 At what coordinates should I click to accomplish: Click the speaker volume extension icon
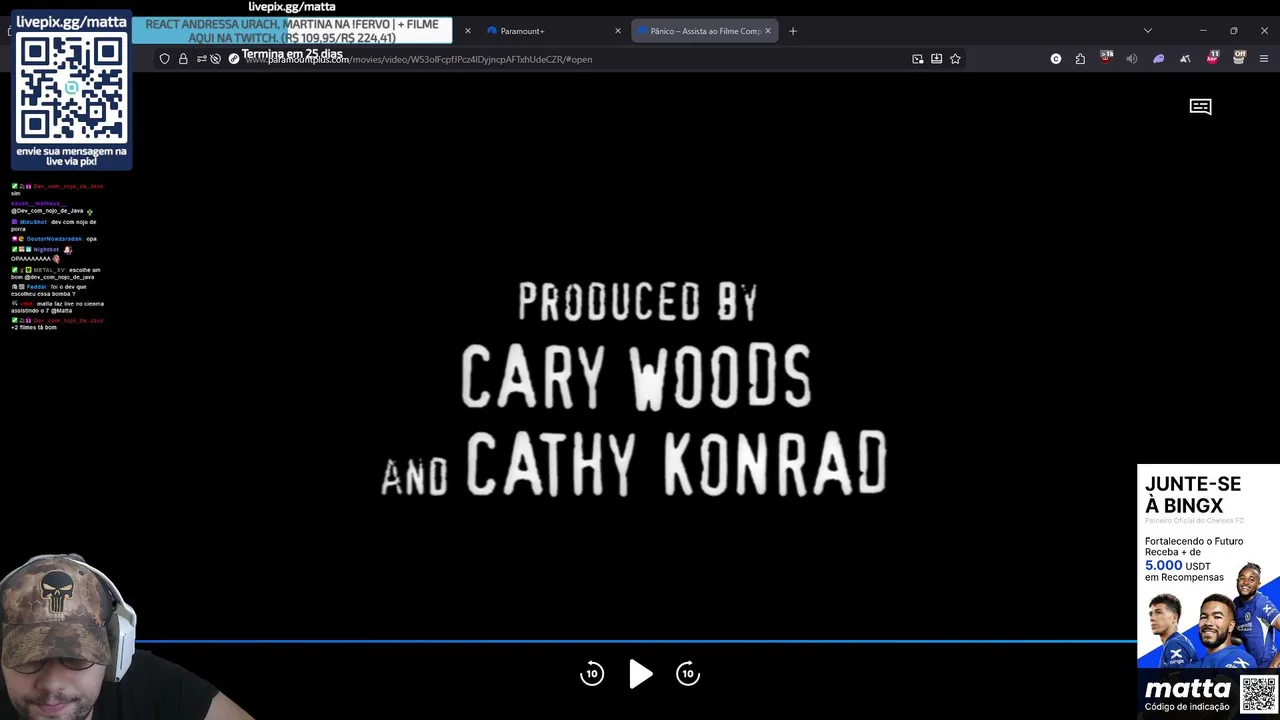1132,59
